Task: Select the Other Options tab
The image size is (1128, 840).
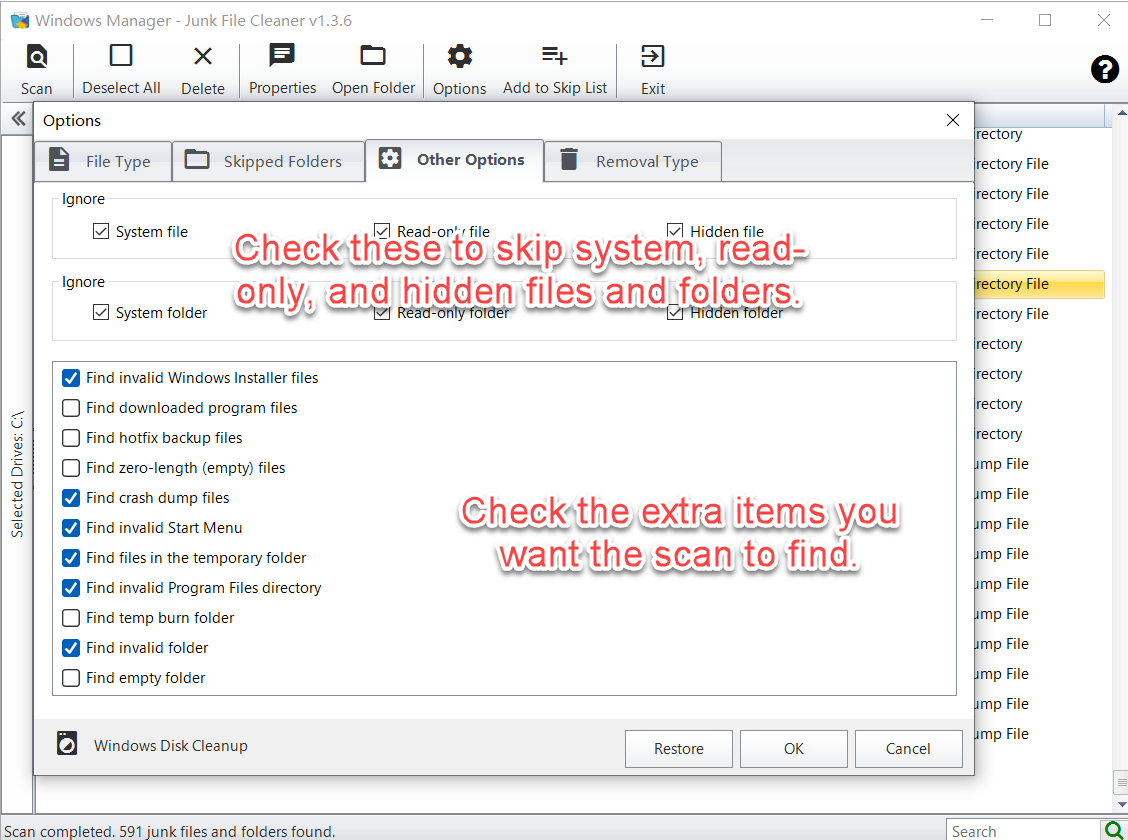Action: 455,160
